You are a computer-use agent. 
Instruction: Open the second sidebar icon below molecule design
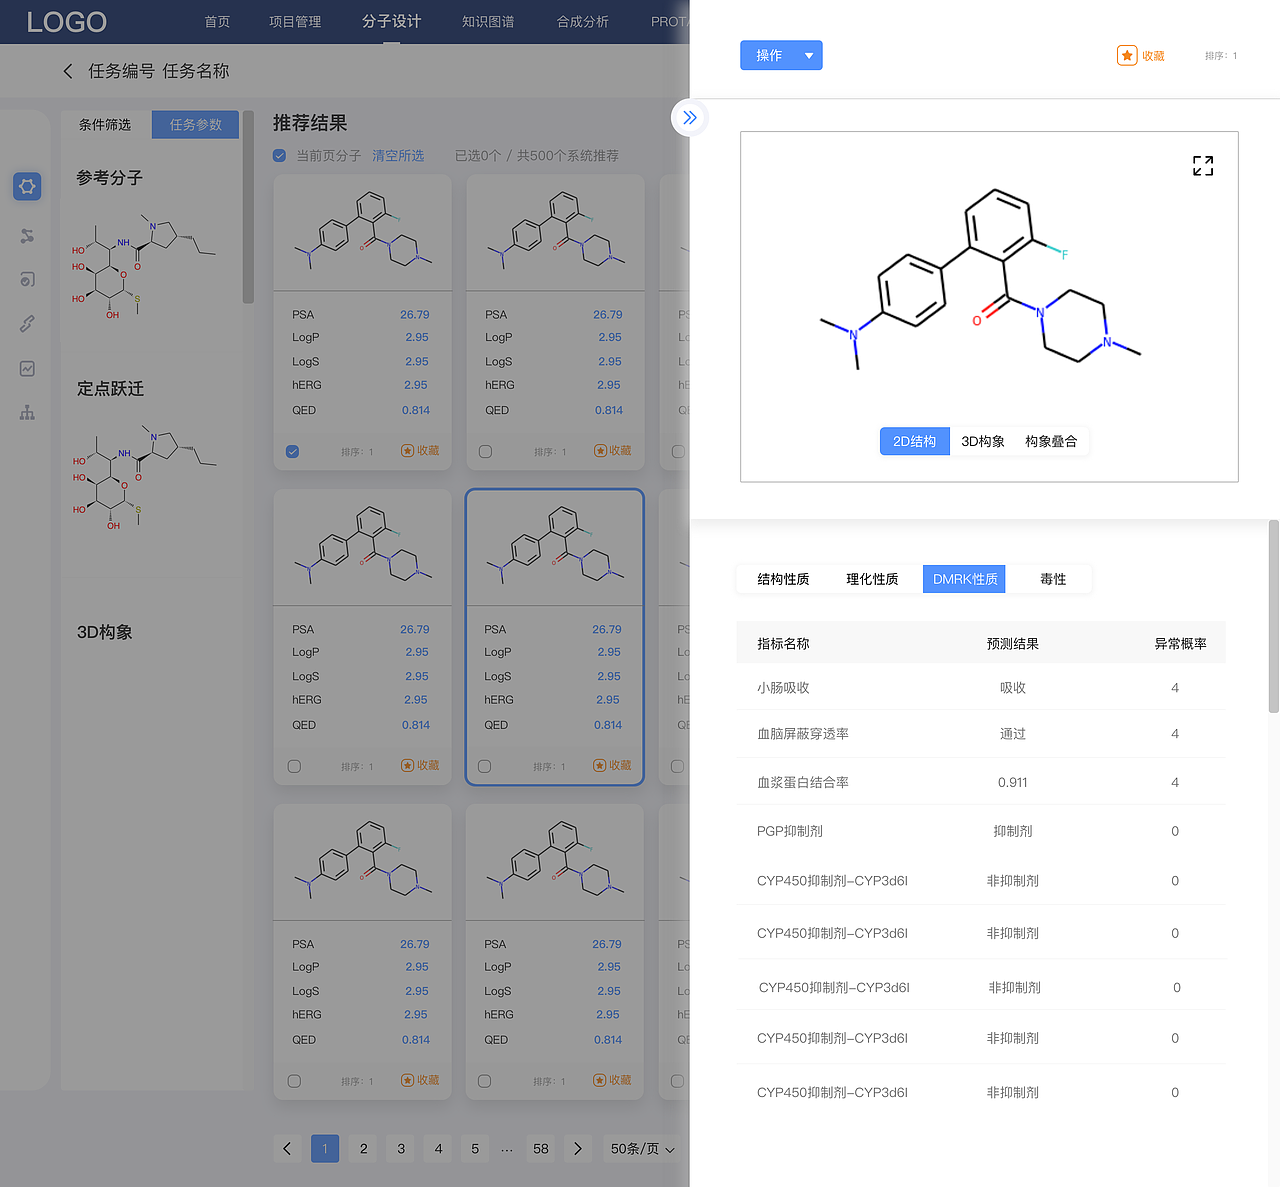click(x=27, y=235)
